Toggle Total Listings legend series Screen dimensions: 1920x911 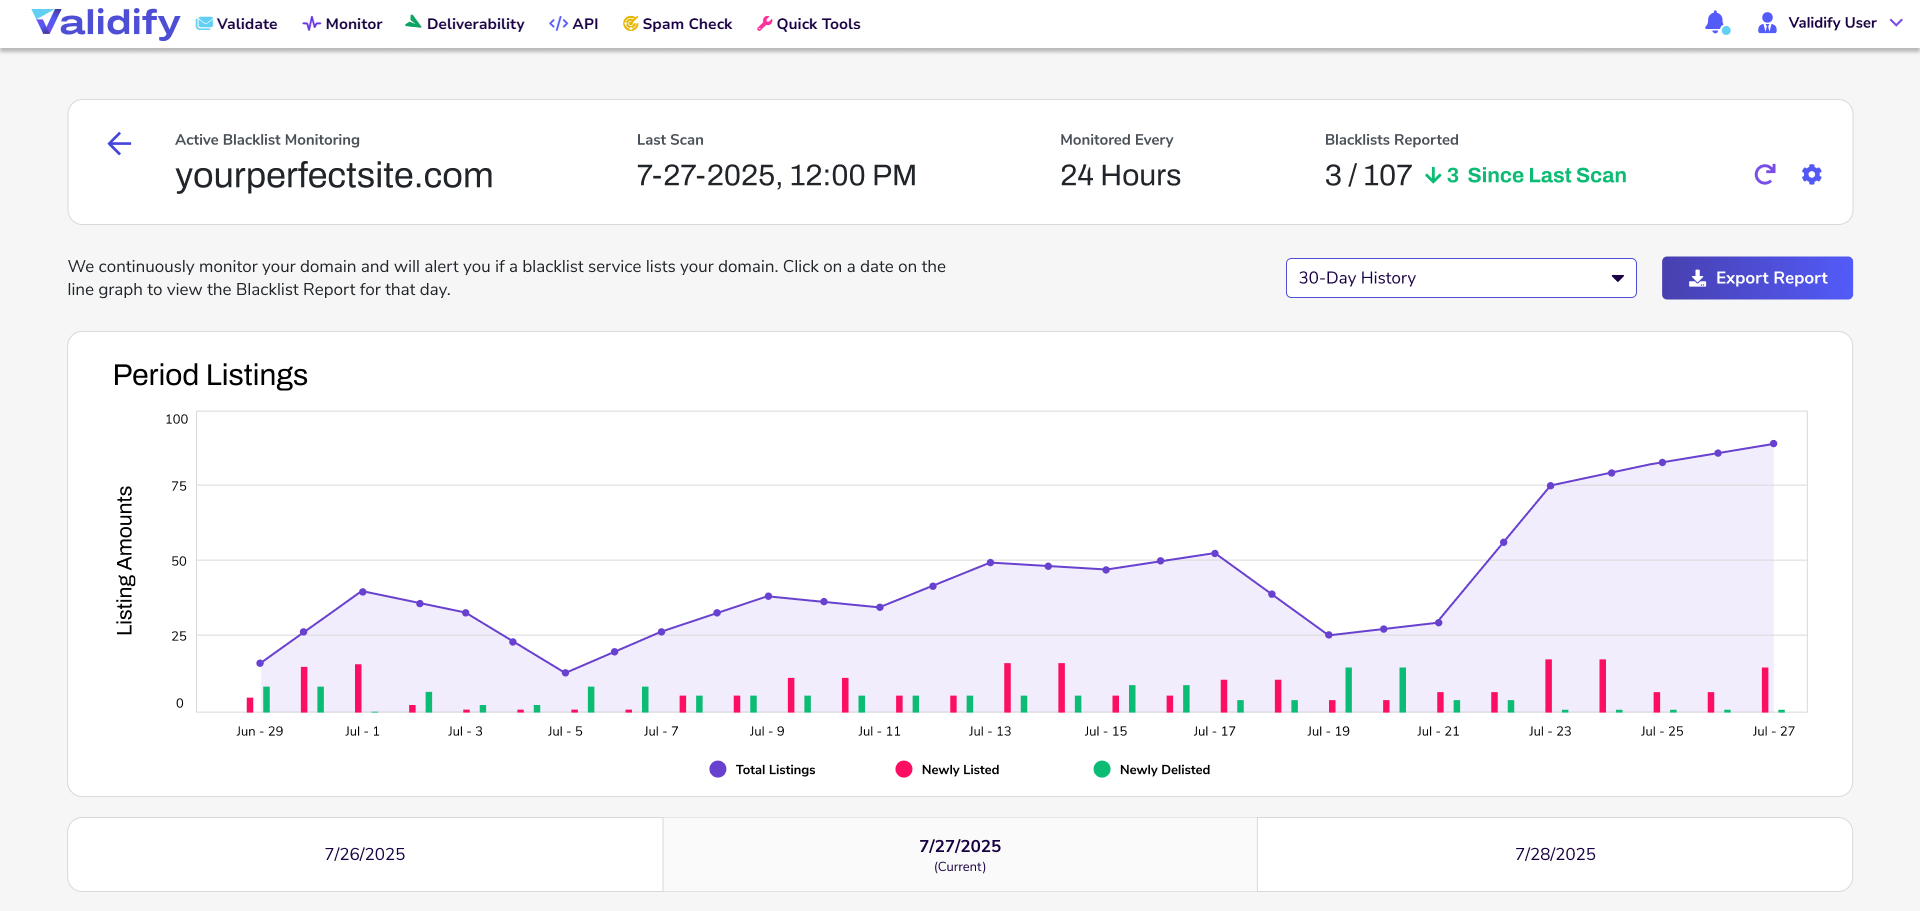coord(762,769)
